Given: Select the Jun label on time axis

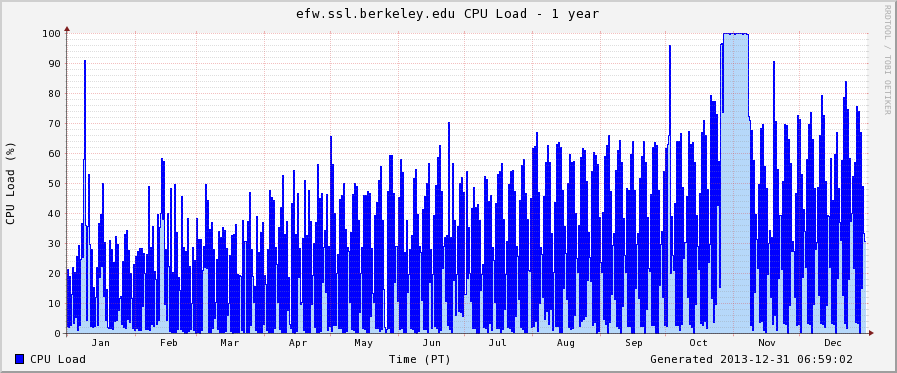Looking at the screenshot, I should 431,343.
